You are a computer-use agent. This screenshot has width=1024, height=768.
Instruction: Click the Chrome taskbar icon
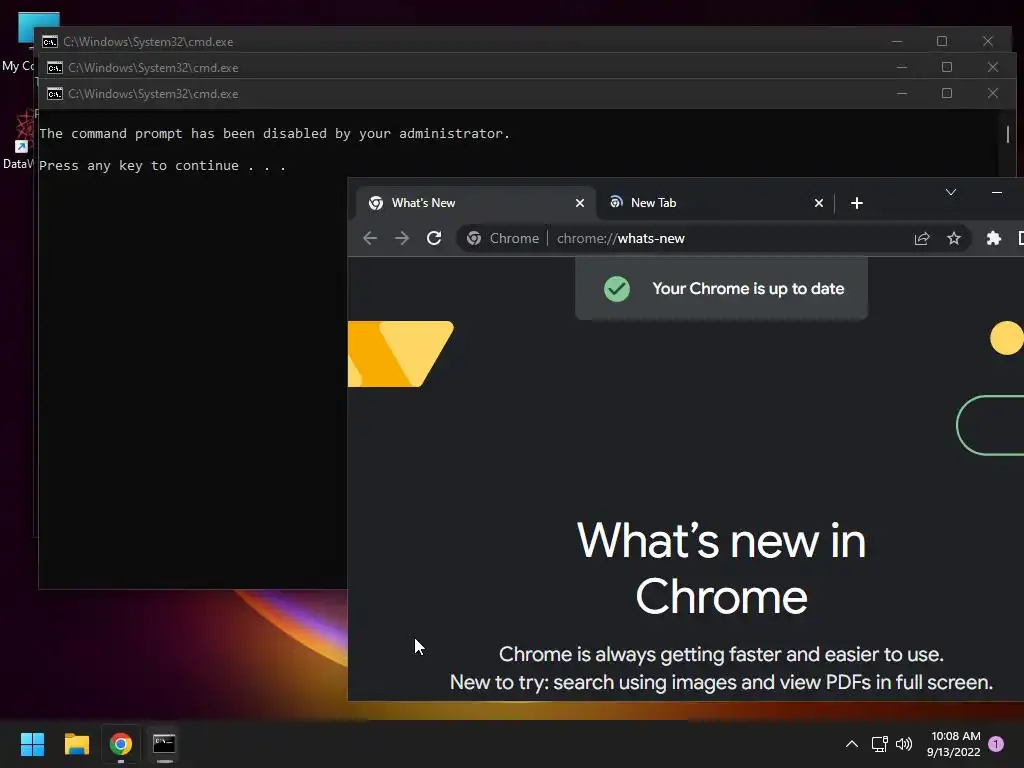(x=121, y=744)
